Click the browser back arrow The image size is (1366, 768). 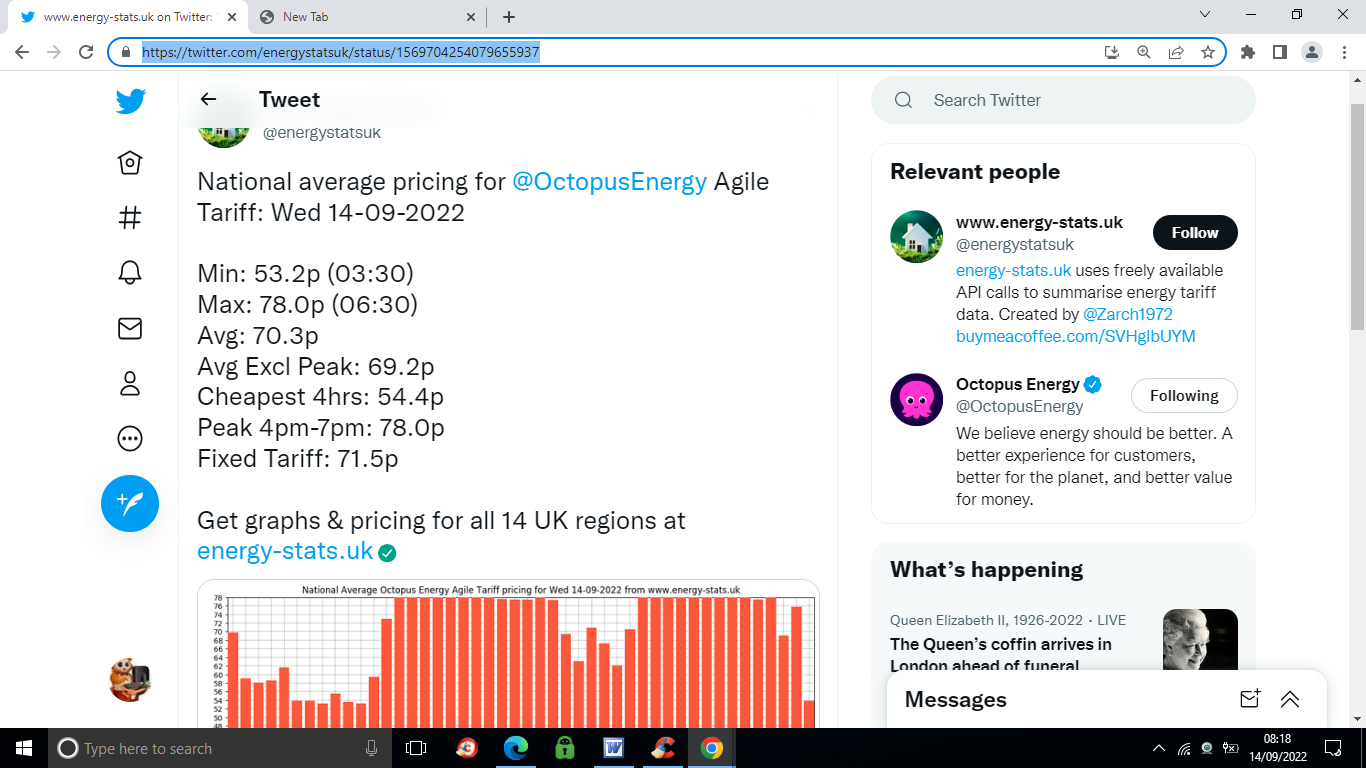[22, 52]
